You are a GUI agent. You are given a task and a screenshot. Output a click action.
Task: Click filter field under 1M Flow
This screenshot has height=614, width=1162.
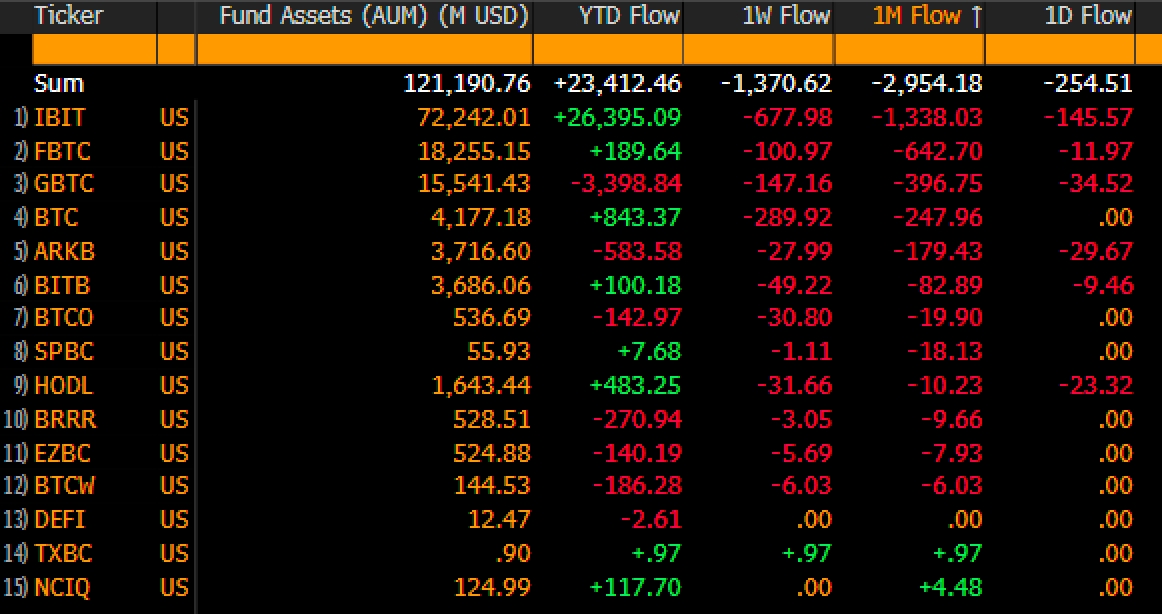[x=909, y=49]
